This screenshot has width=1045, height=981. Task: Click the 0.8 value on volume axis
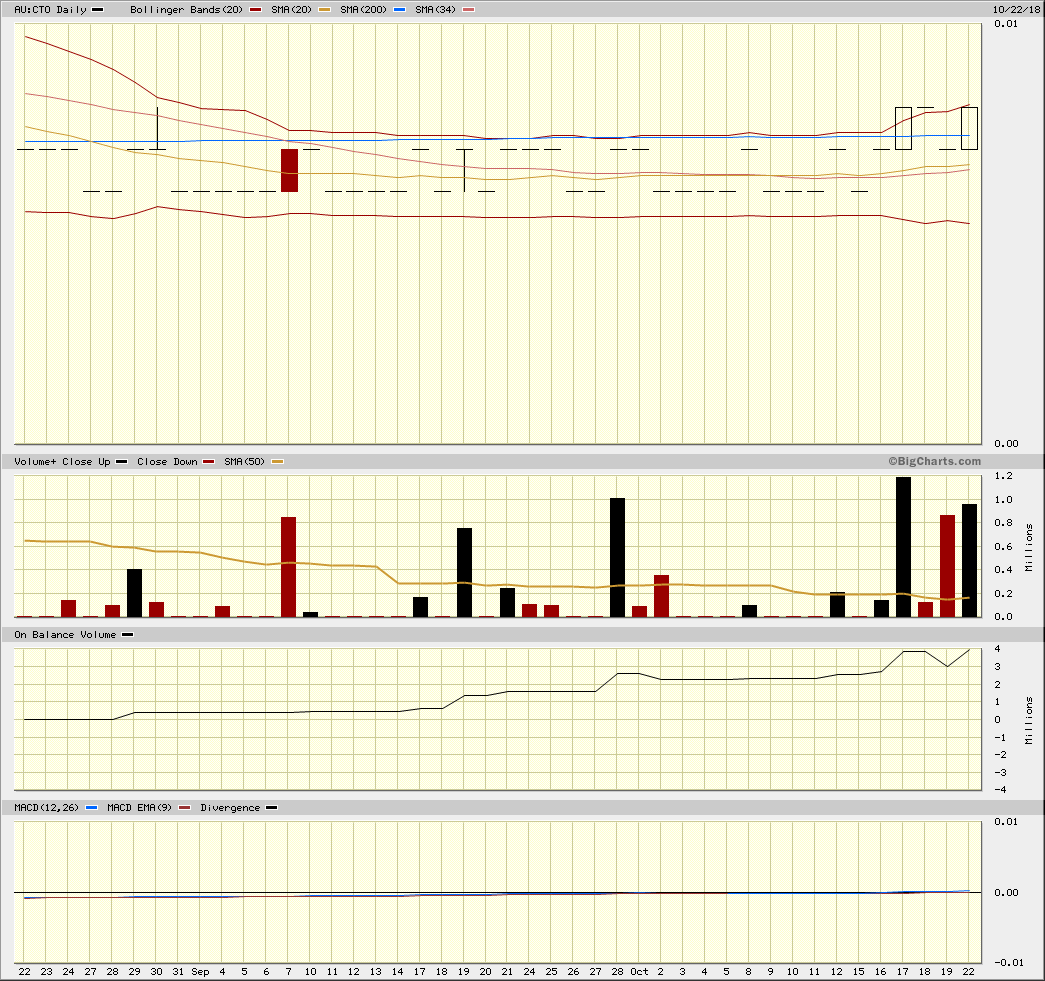[x=1004, y=523]
